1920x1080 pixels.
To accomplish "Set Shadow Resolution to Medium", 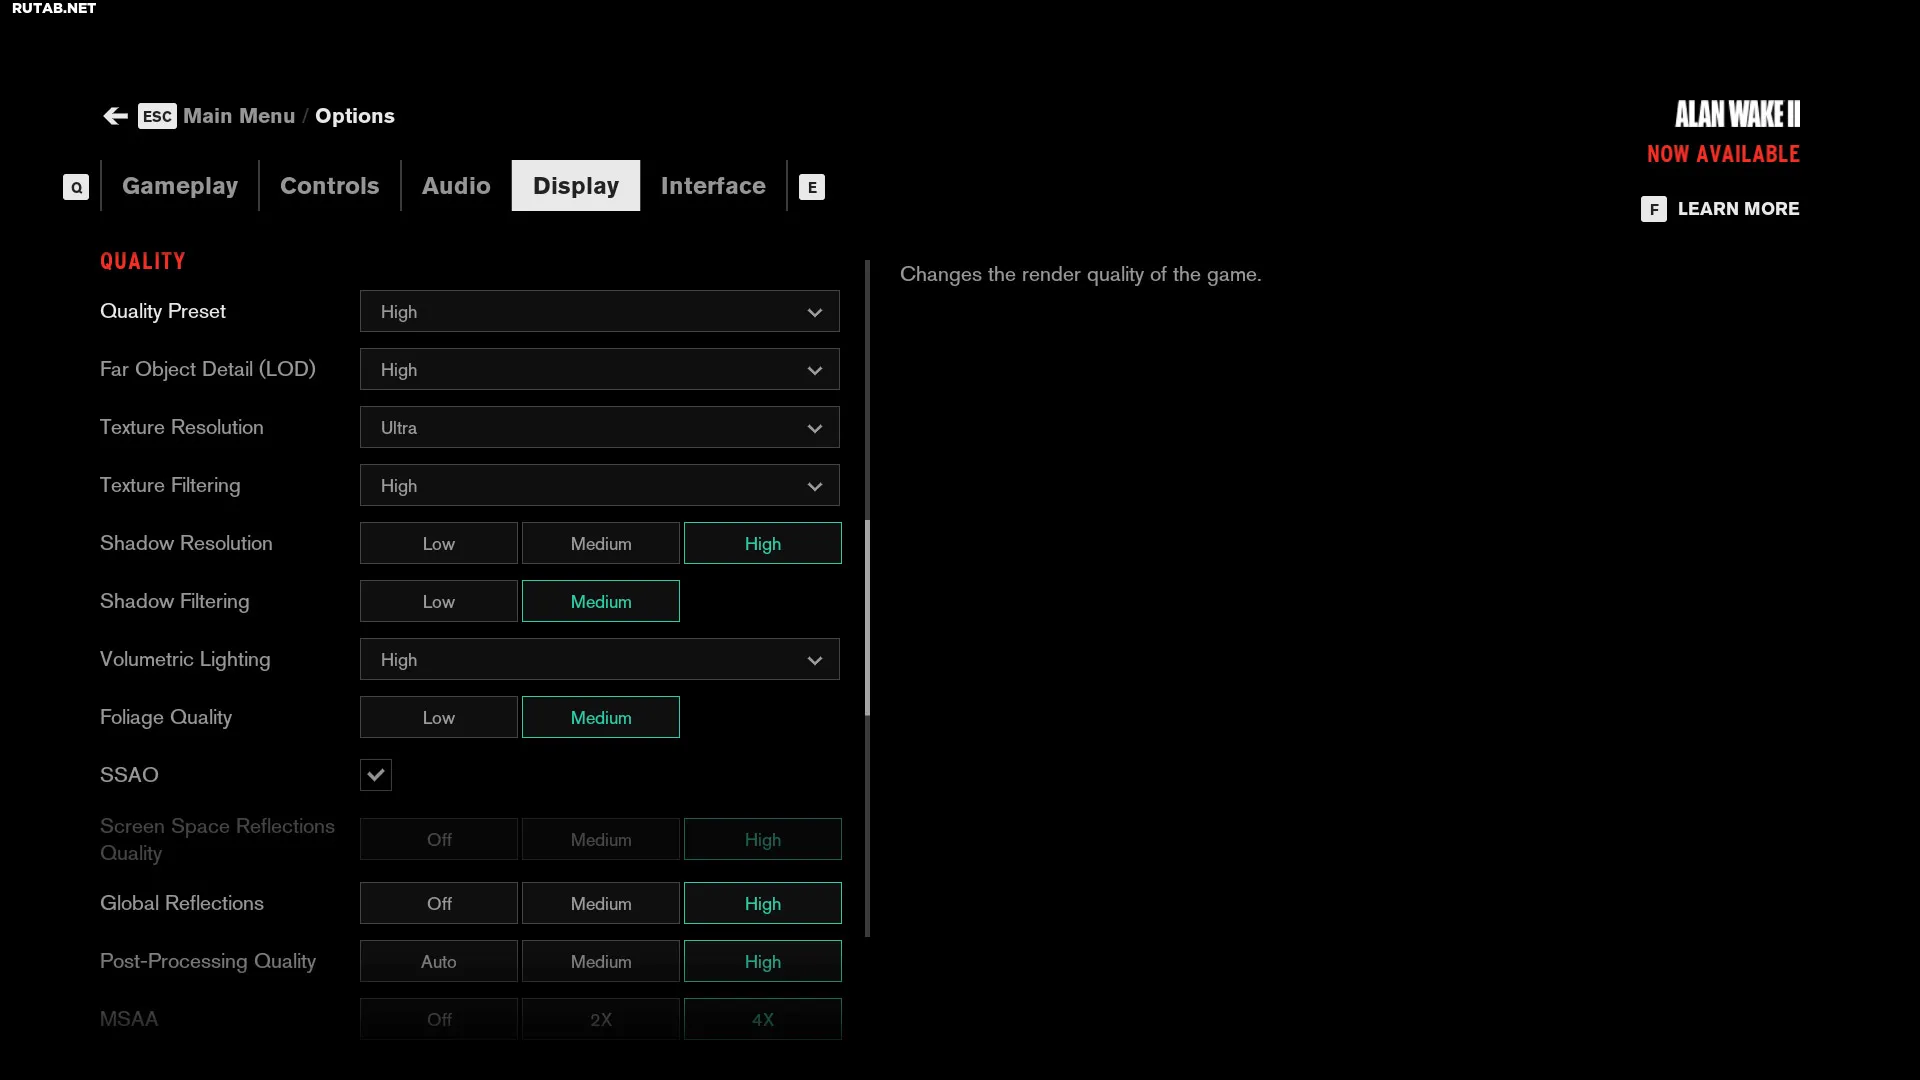I will 601,543.
